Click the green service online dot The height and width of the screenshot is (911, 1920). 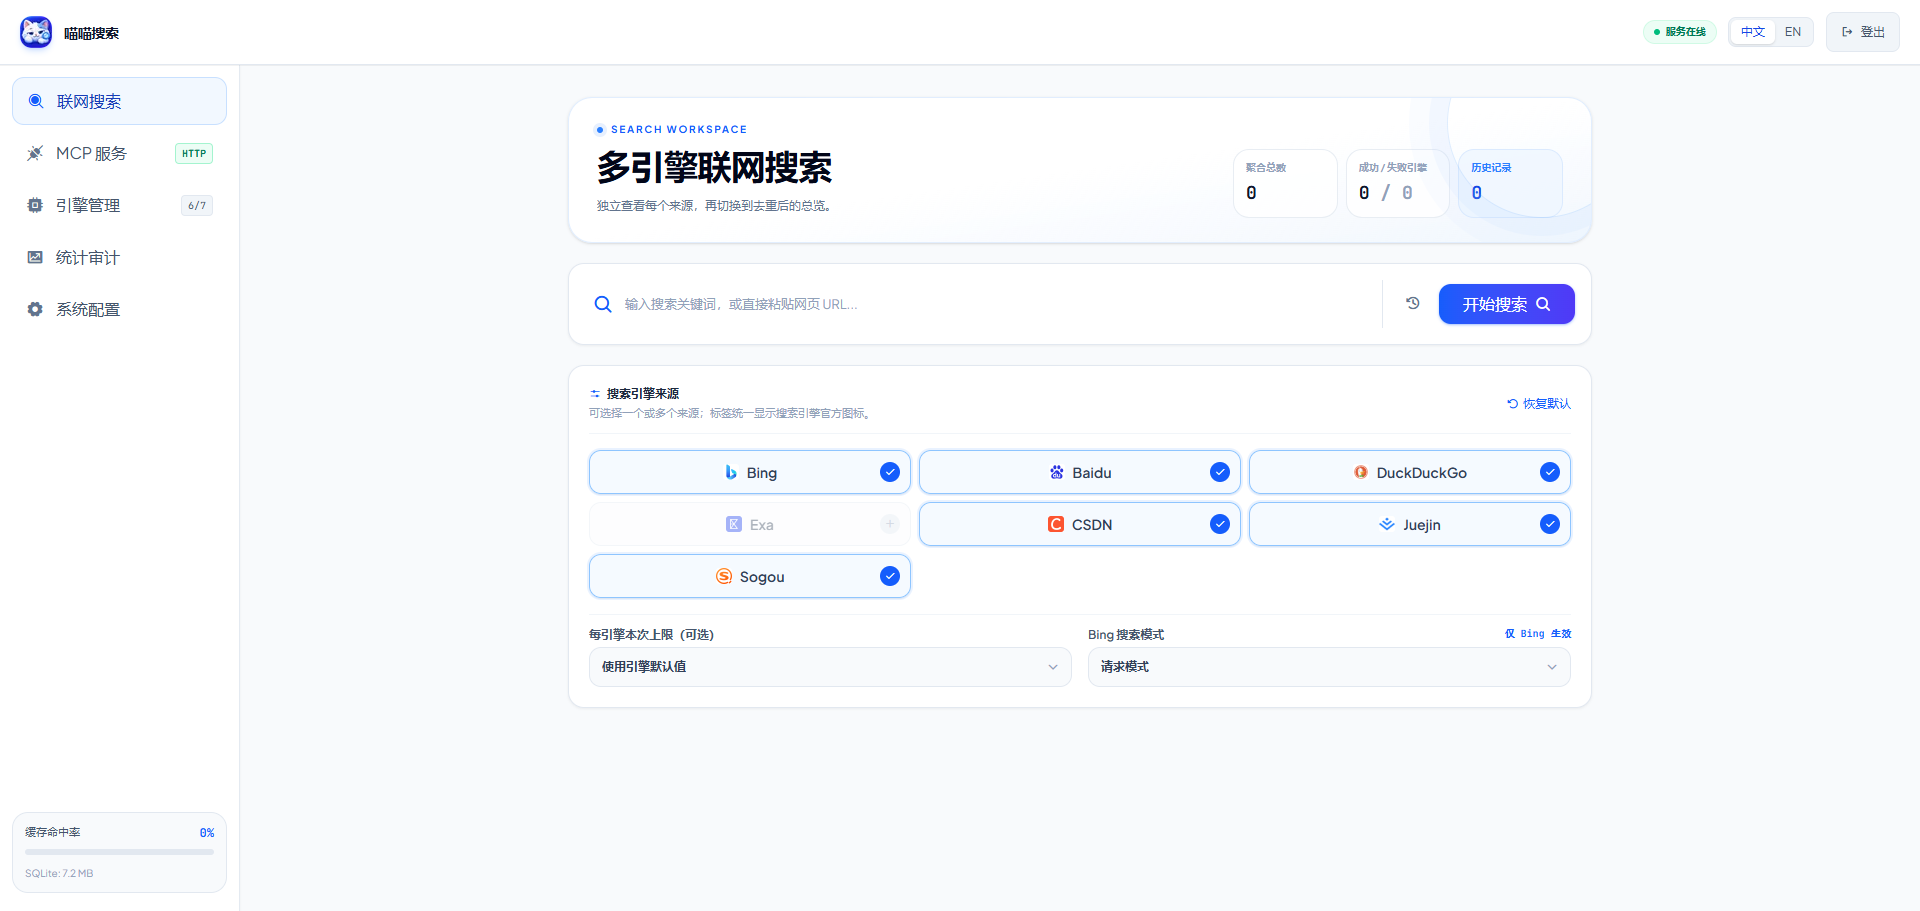coord(1657,32)
